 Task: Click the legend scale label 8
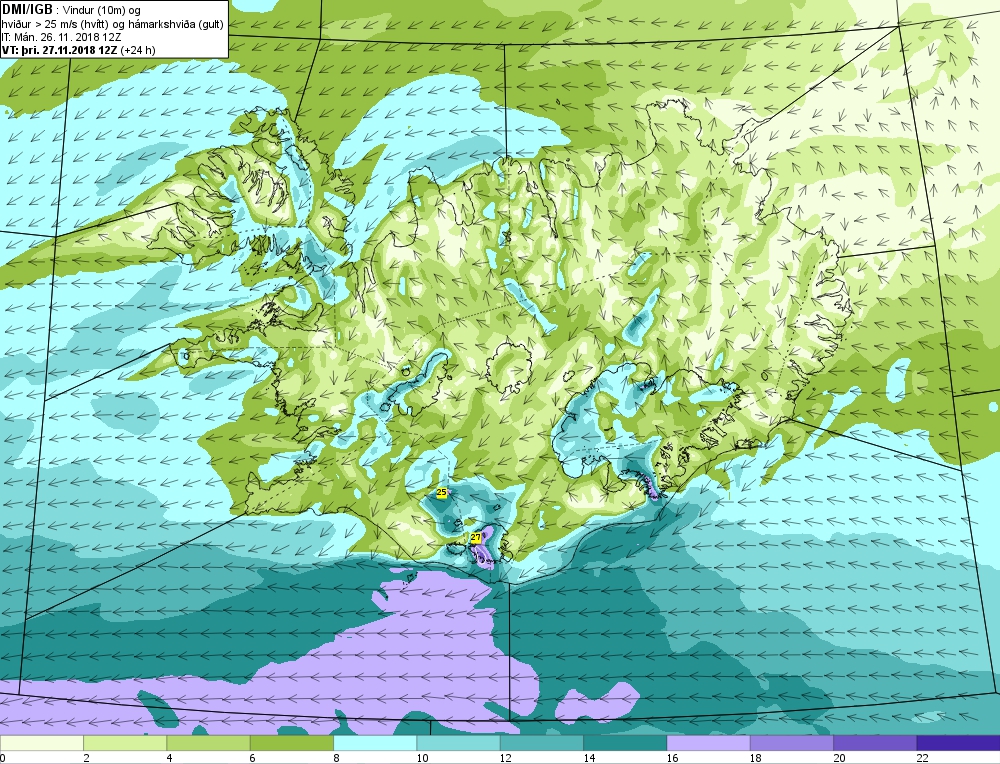coord(336,758)
